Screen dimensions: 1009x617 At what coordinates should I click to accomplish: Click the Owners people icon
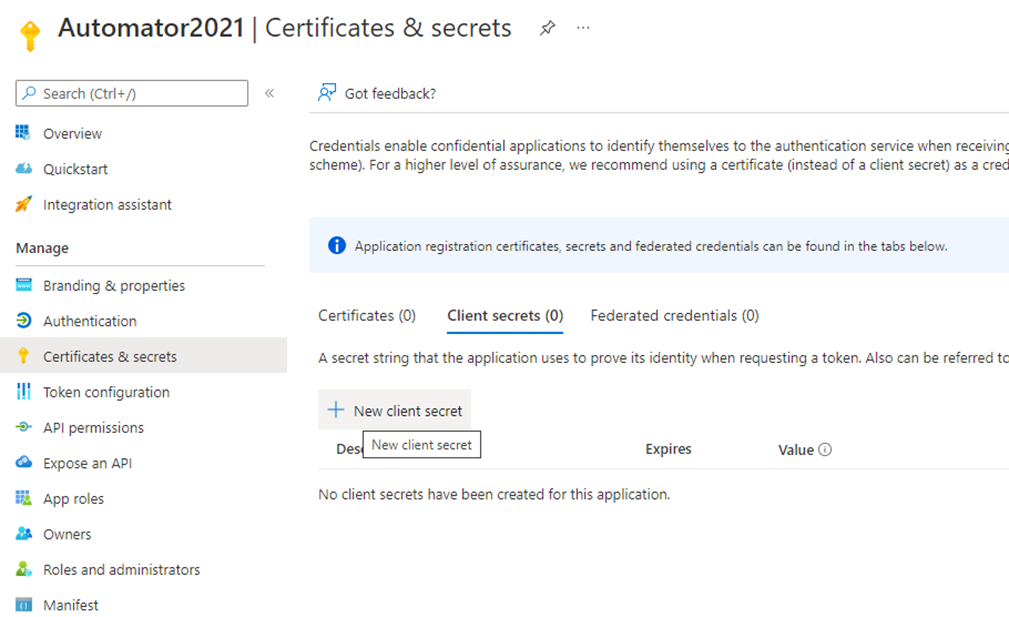[24, 534]
